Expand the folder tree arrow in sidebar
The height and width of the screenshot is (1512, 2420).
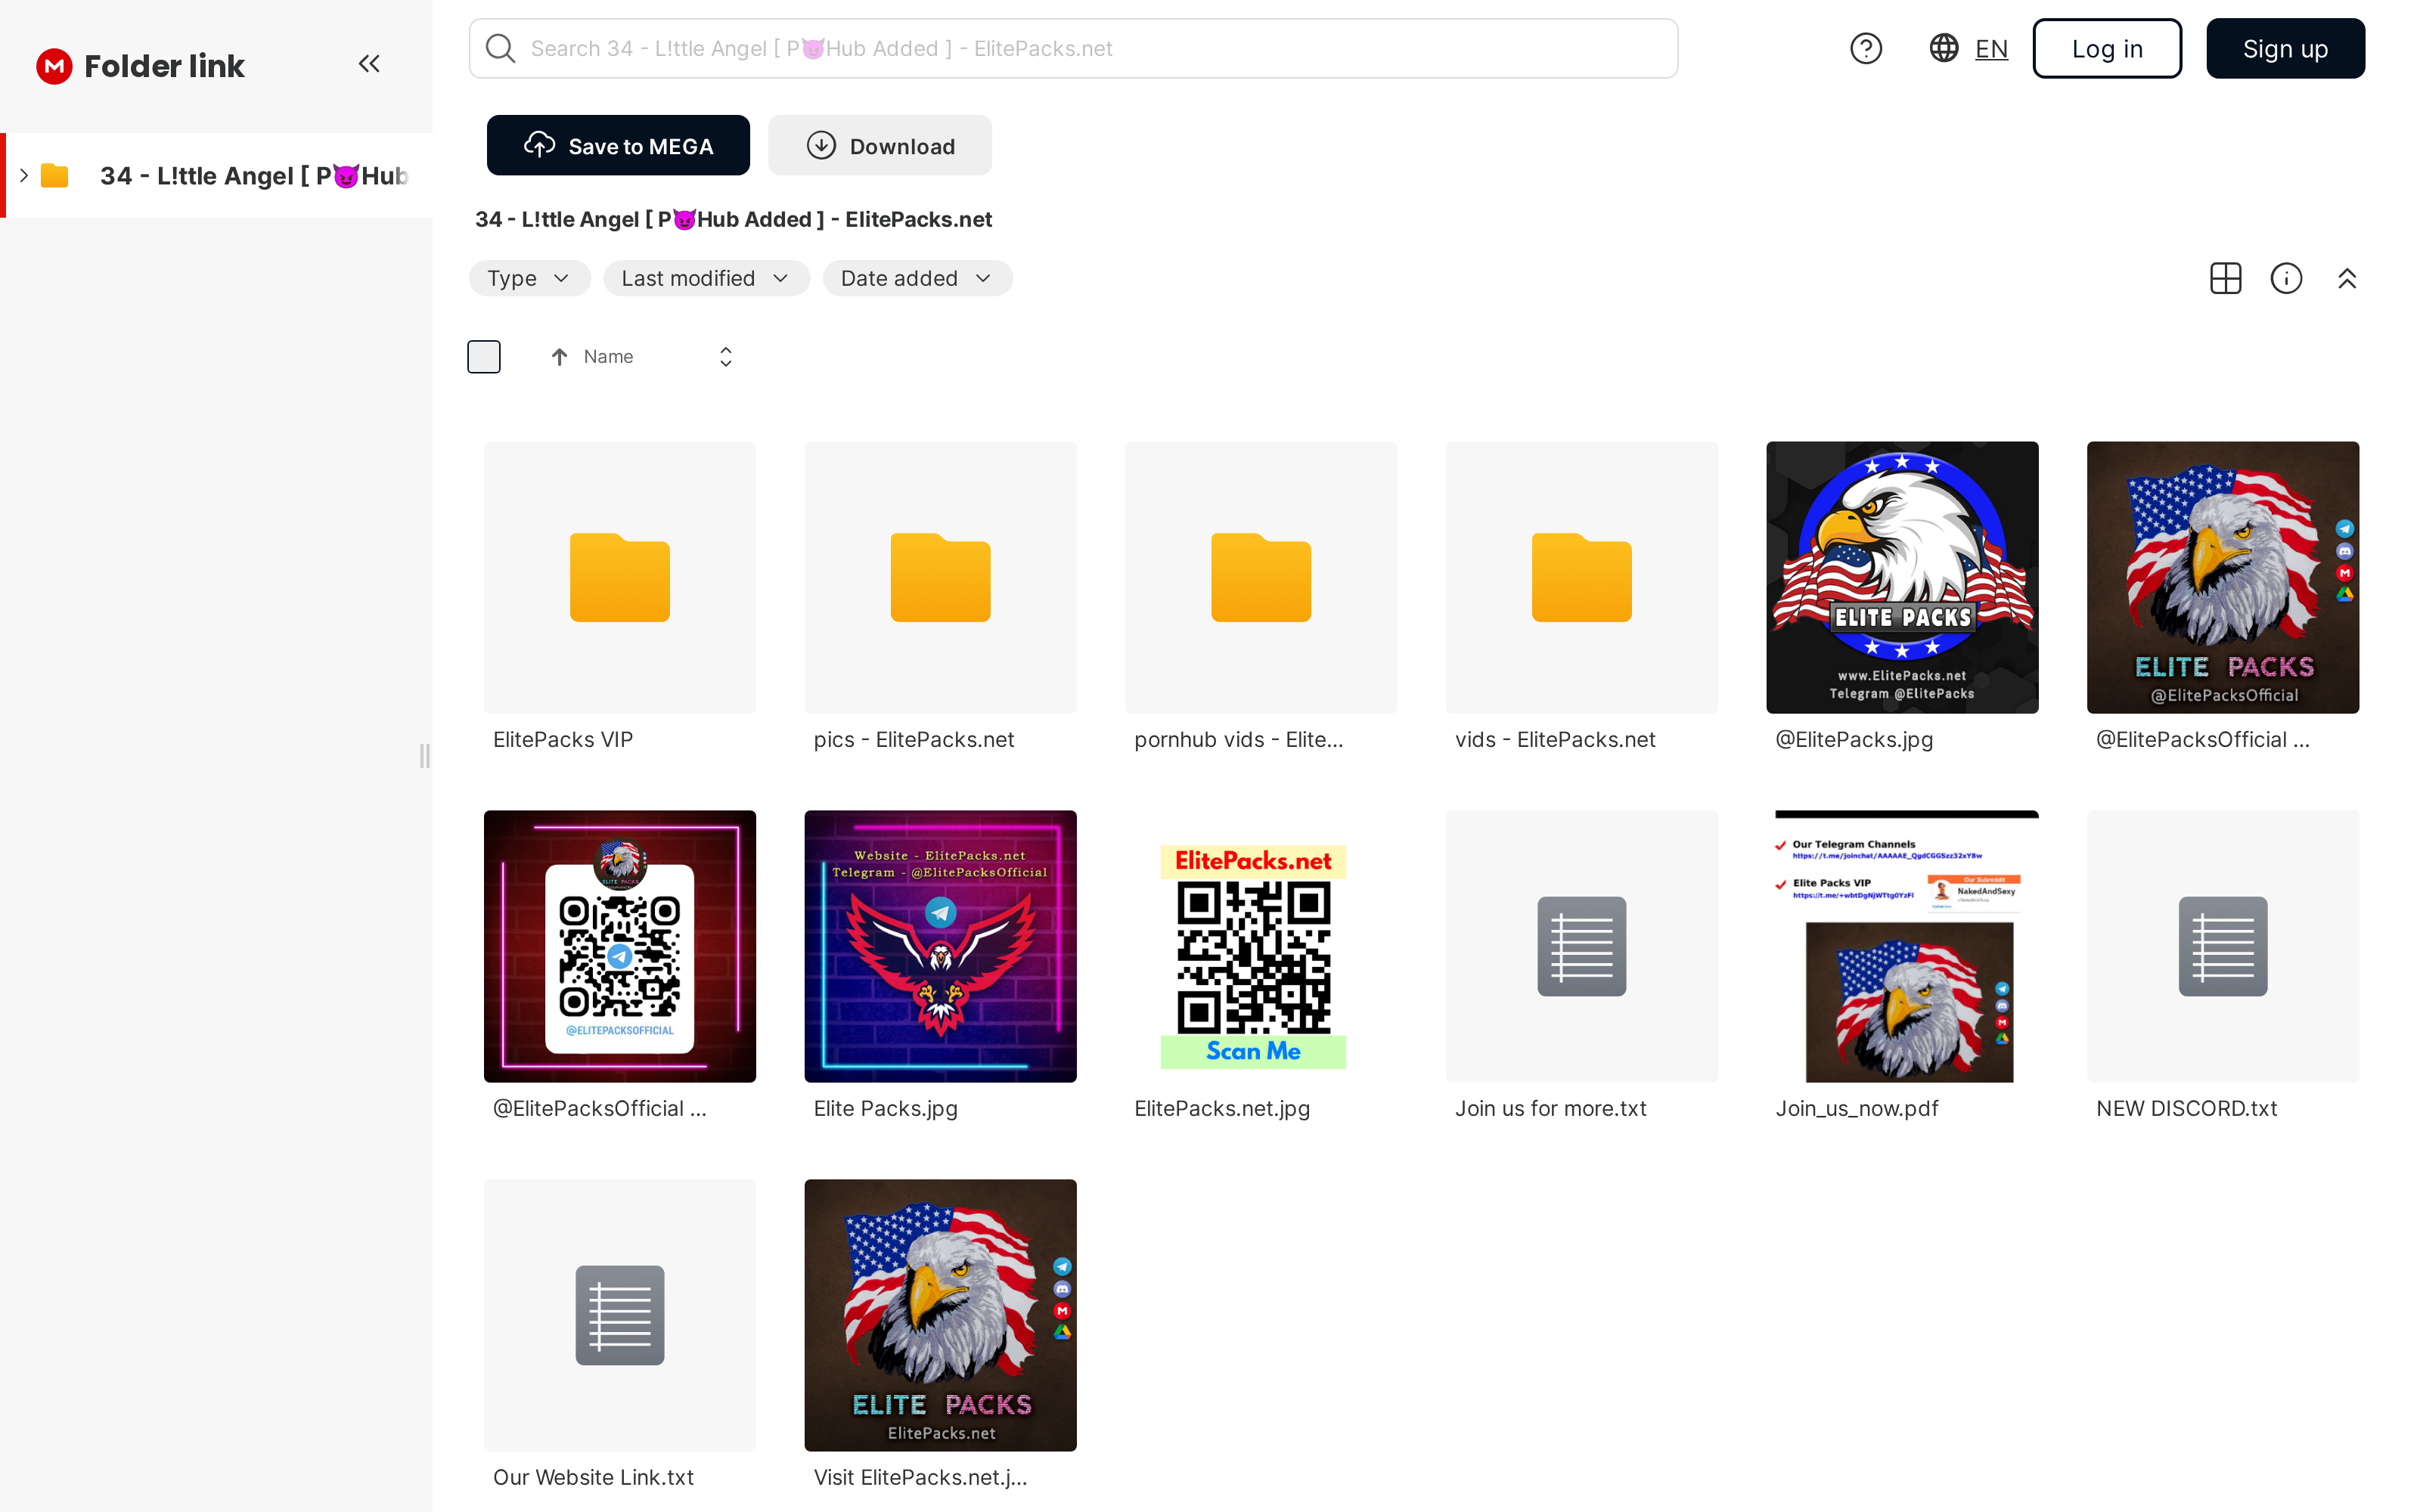tap(24, 175)
